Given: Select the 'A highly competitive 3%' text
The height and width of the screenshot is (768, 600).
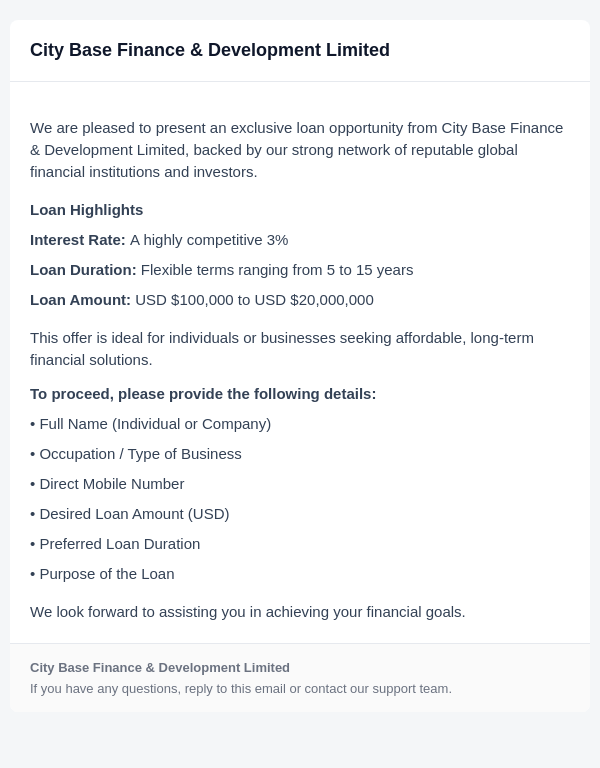Looking at the screenshot, I should tap(209, 240).
